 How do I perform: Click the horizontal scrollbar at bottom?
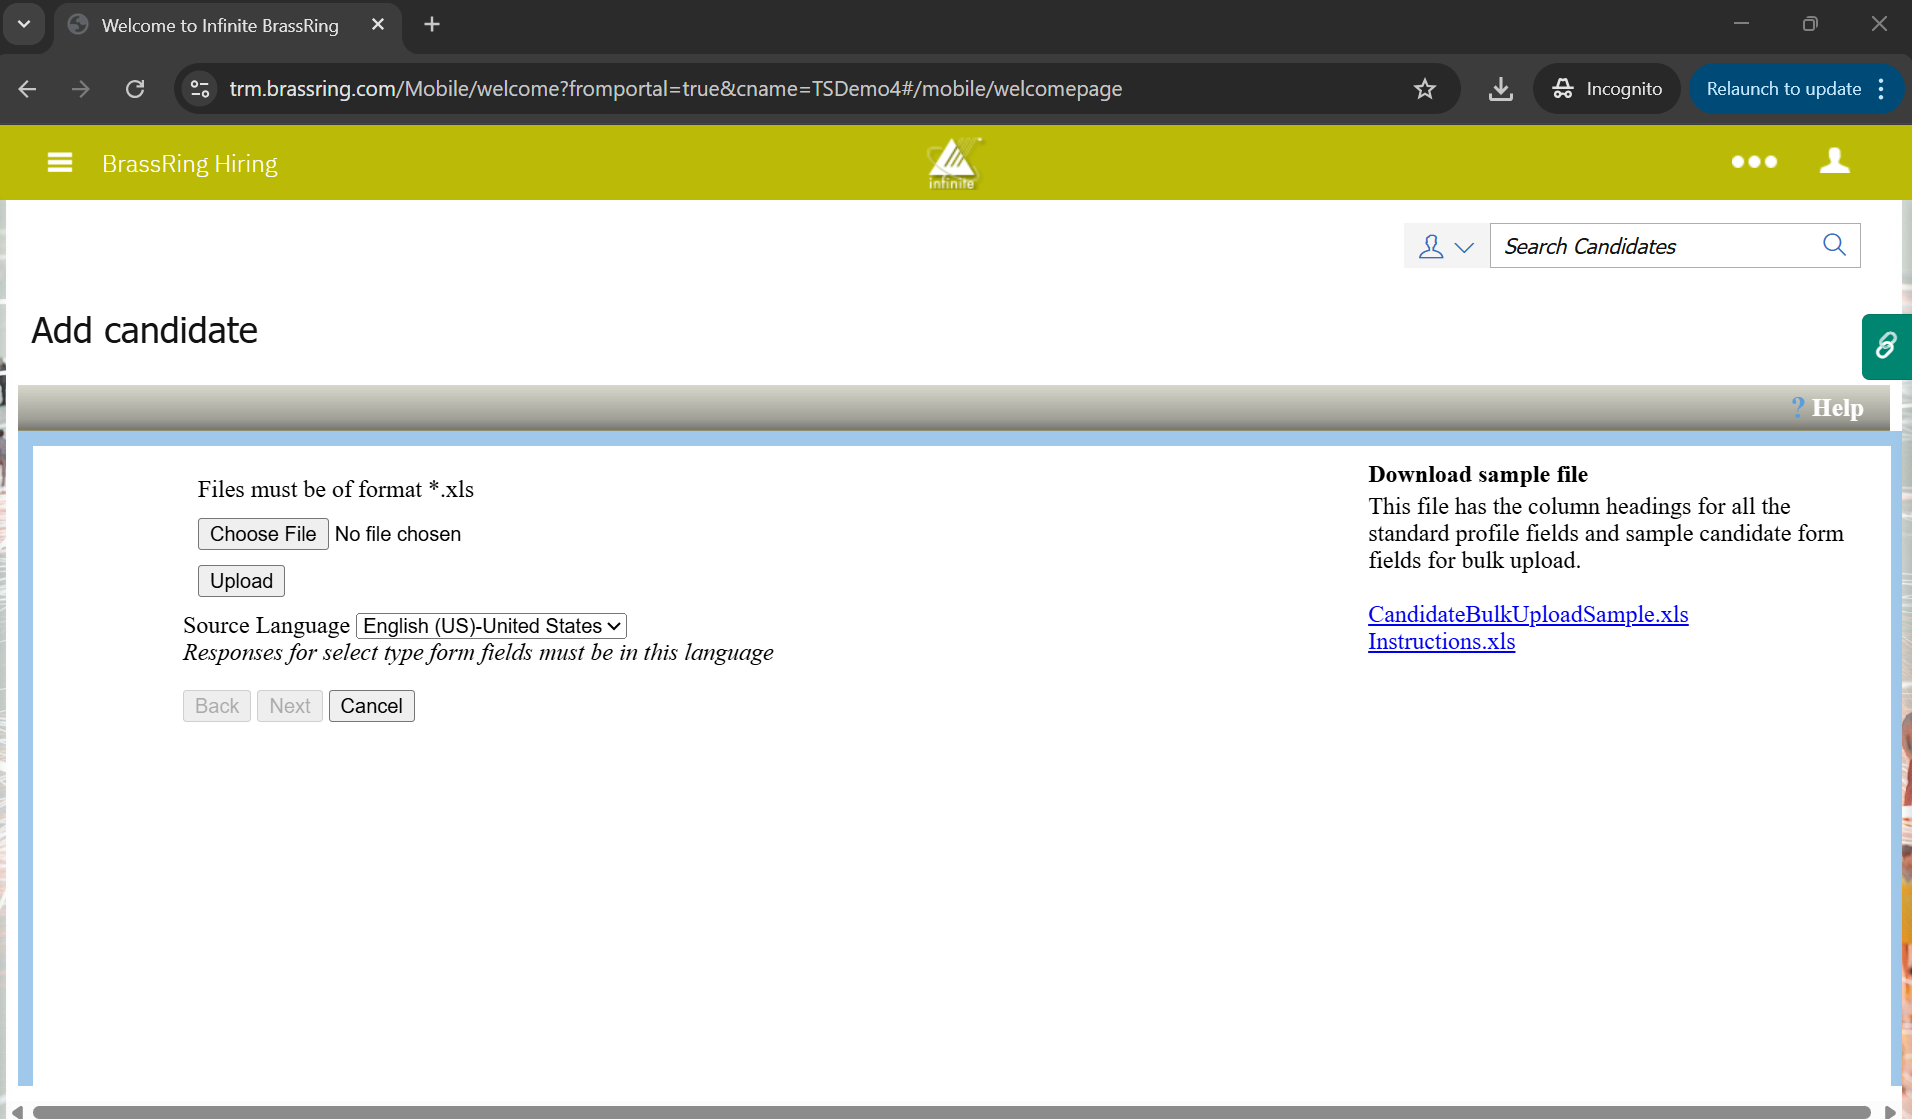[950, 1111]
